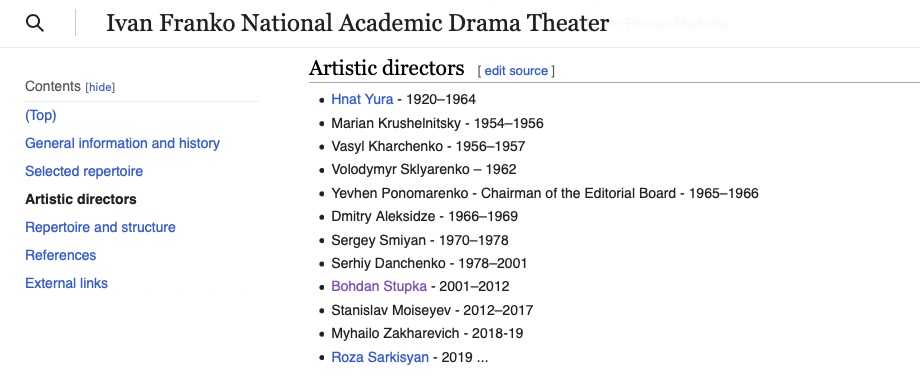
Task: Jump to Repertoire and structure section
Action: pos(100,227)
